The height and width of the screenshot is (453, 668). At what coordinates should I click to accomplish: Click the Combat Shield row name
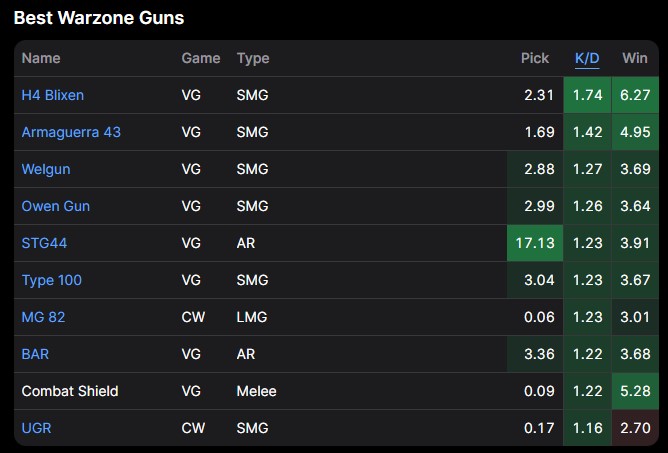pos(70,391)
